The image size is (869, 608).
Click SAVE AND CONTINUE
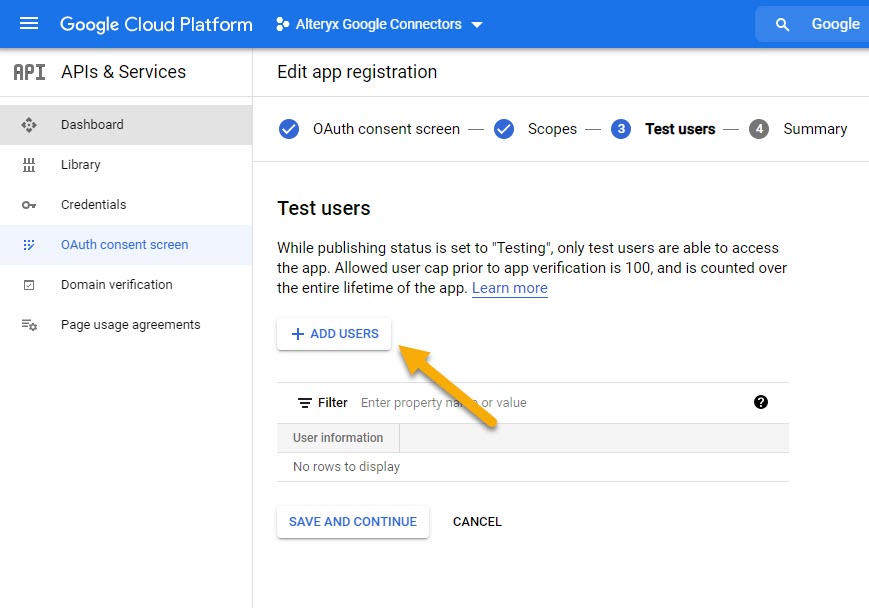pos(352,521)
